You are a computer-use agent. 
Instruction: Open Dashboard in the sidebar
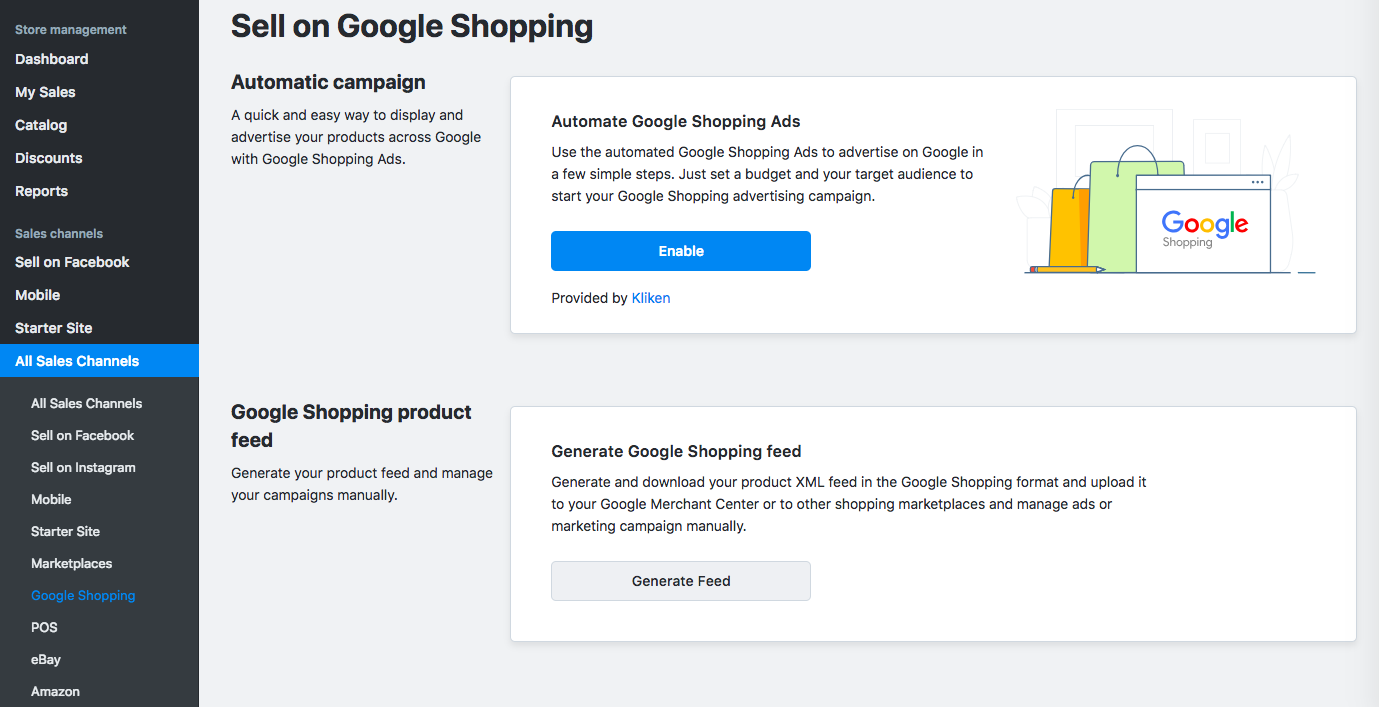click(52, 59)
